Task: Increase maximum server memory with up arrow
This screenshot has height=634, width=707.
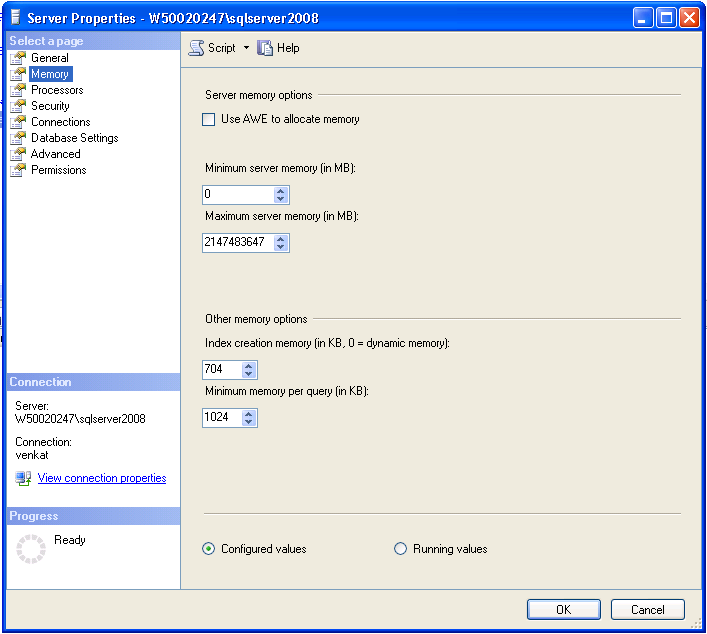Action: [280, 239]
